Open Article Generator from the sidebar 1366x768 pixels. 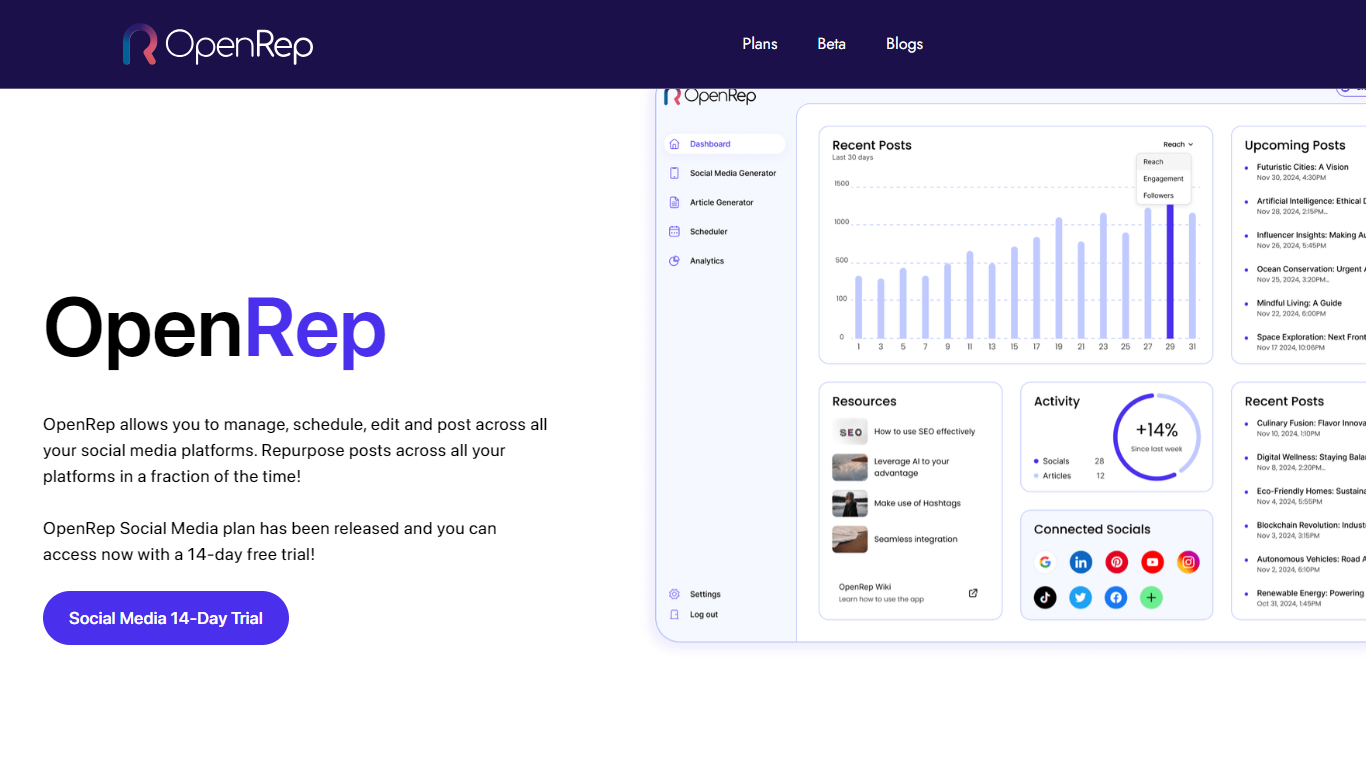[x=722, y=202]
